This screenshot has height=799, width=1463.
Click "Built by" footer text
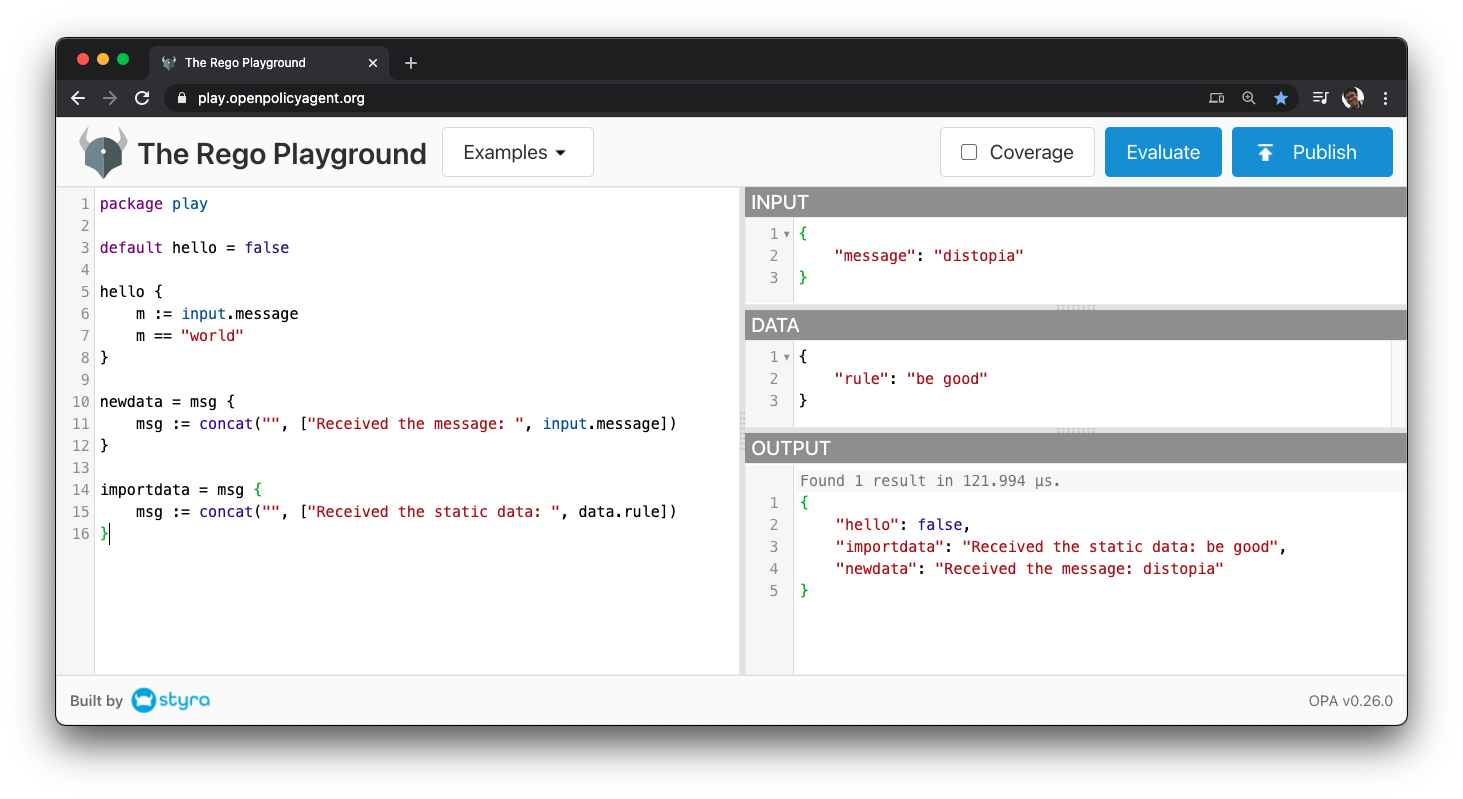(x=96, y=701)
